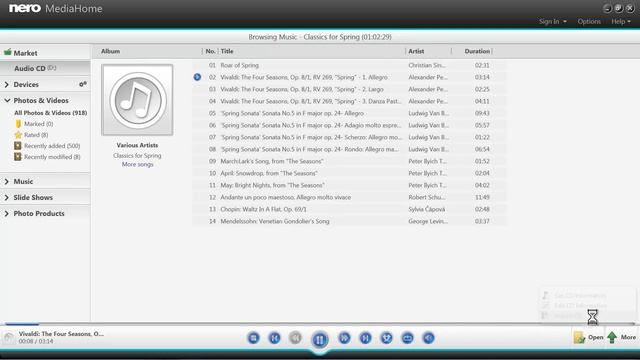Open the Market section
This screenshot has width=640, height=360.
pos(45,53)
